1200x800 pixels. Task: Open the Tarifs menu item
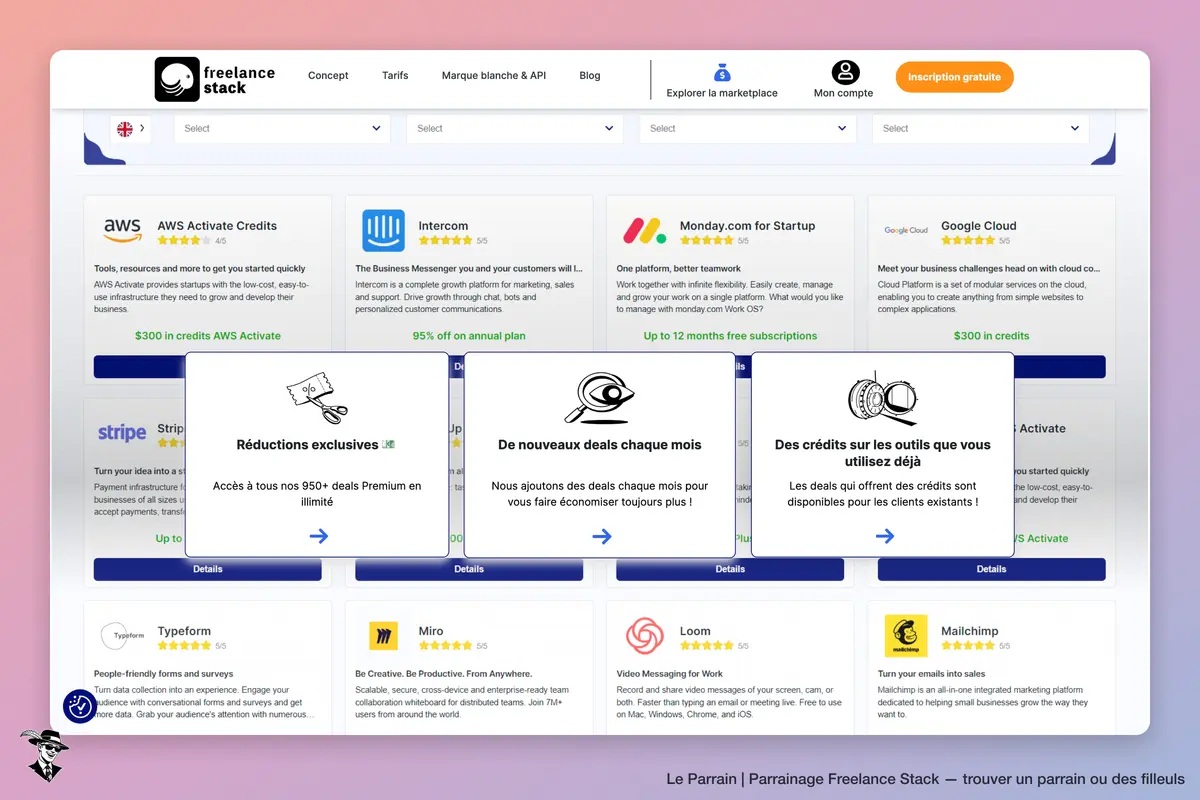click(395, 75)
